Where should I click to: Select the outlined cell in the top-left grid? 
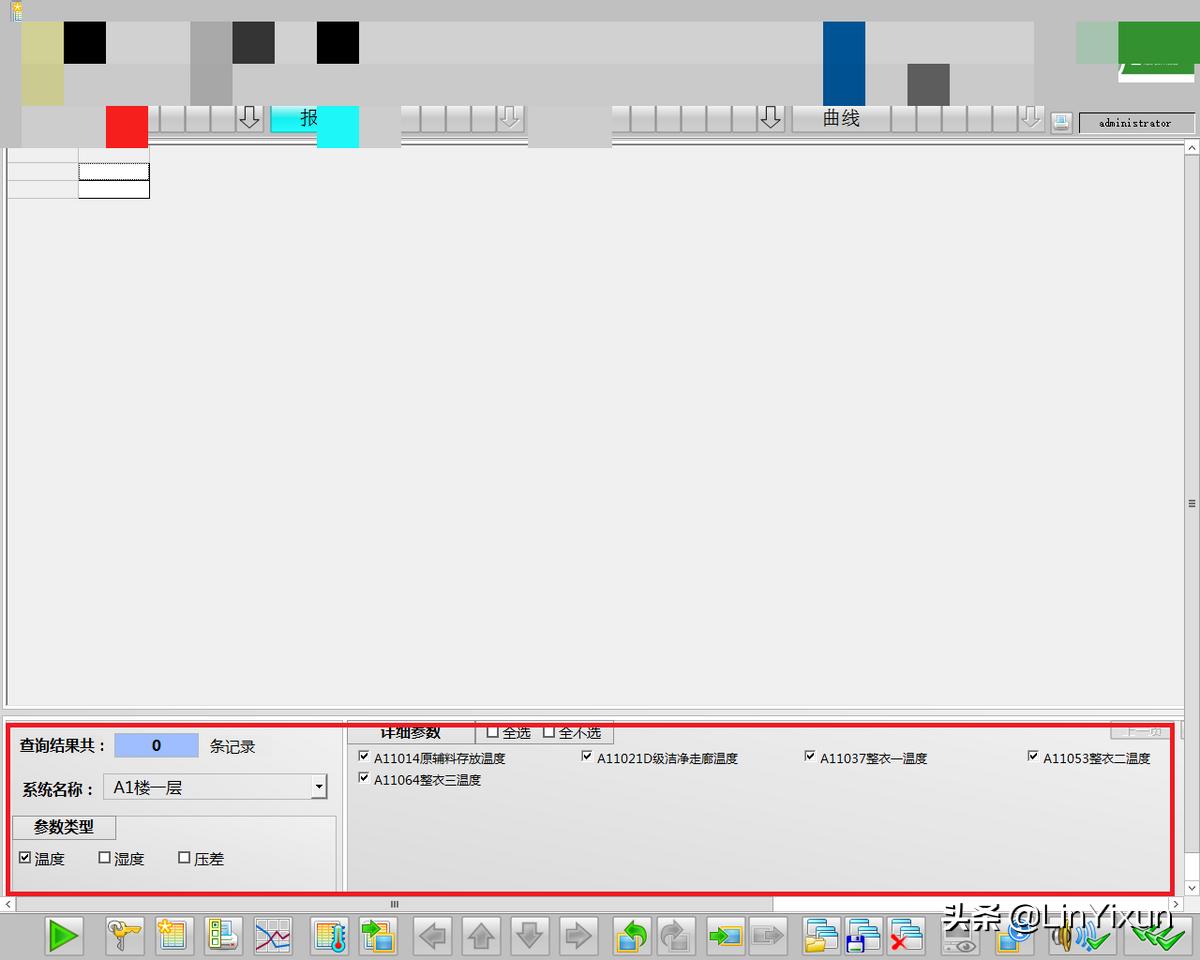[114, 172]
